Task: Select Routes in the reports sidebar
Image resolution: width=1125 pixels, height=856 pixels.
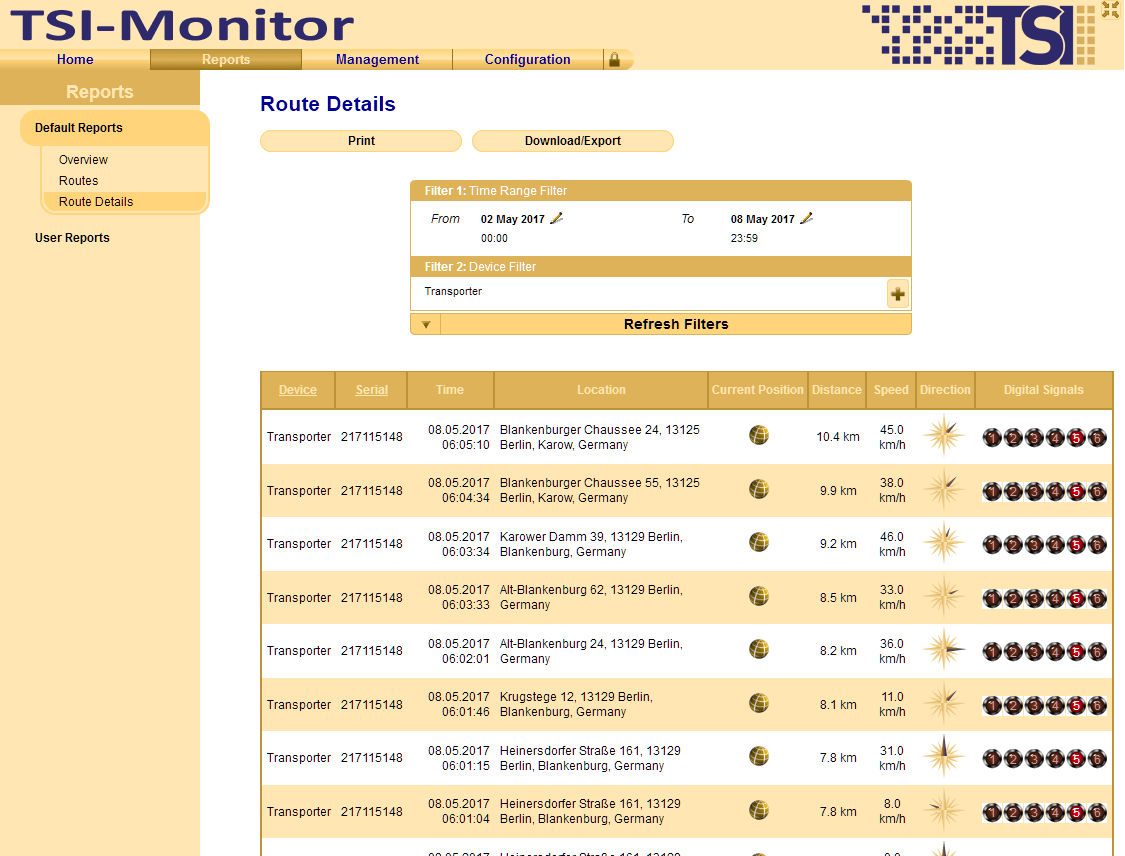Action: 78,181
